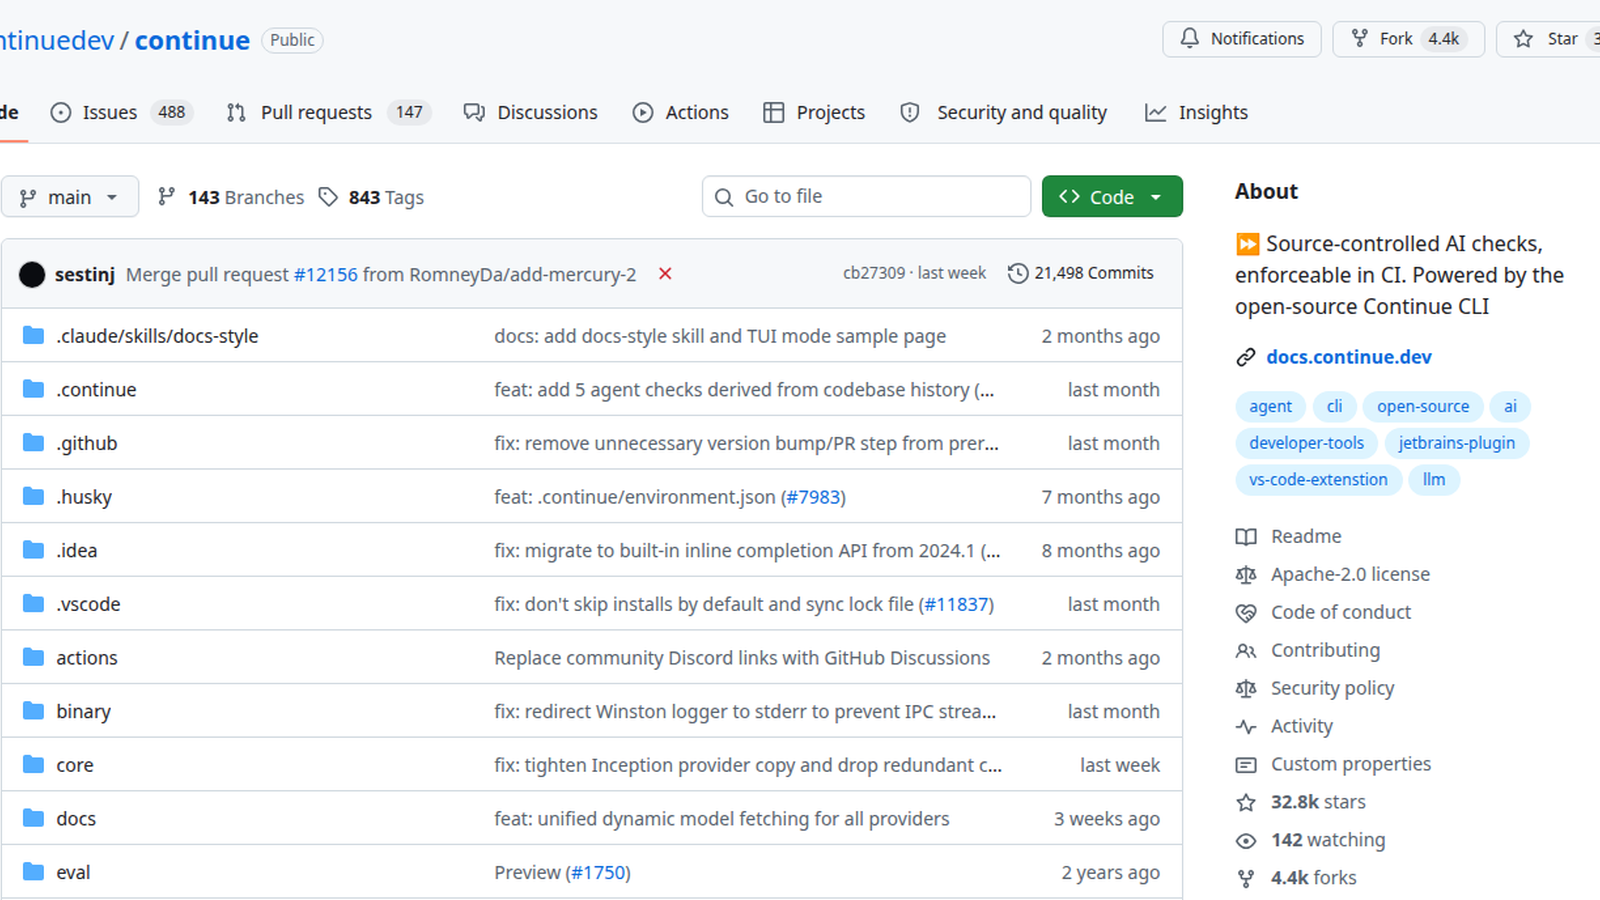This screenshot has width=1600, height=900.
Task: Click the commit history clock icon
Action: point(1018,273)
